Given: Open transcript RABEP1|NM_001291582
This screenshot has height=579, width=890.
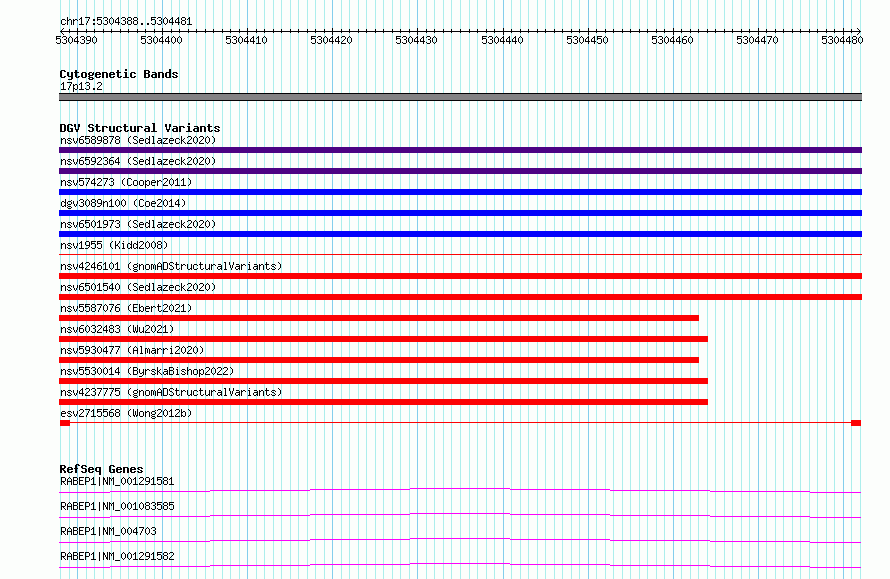Looking at the screenshot, I should pyautogui.click(x=117, y=556).
